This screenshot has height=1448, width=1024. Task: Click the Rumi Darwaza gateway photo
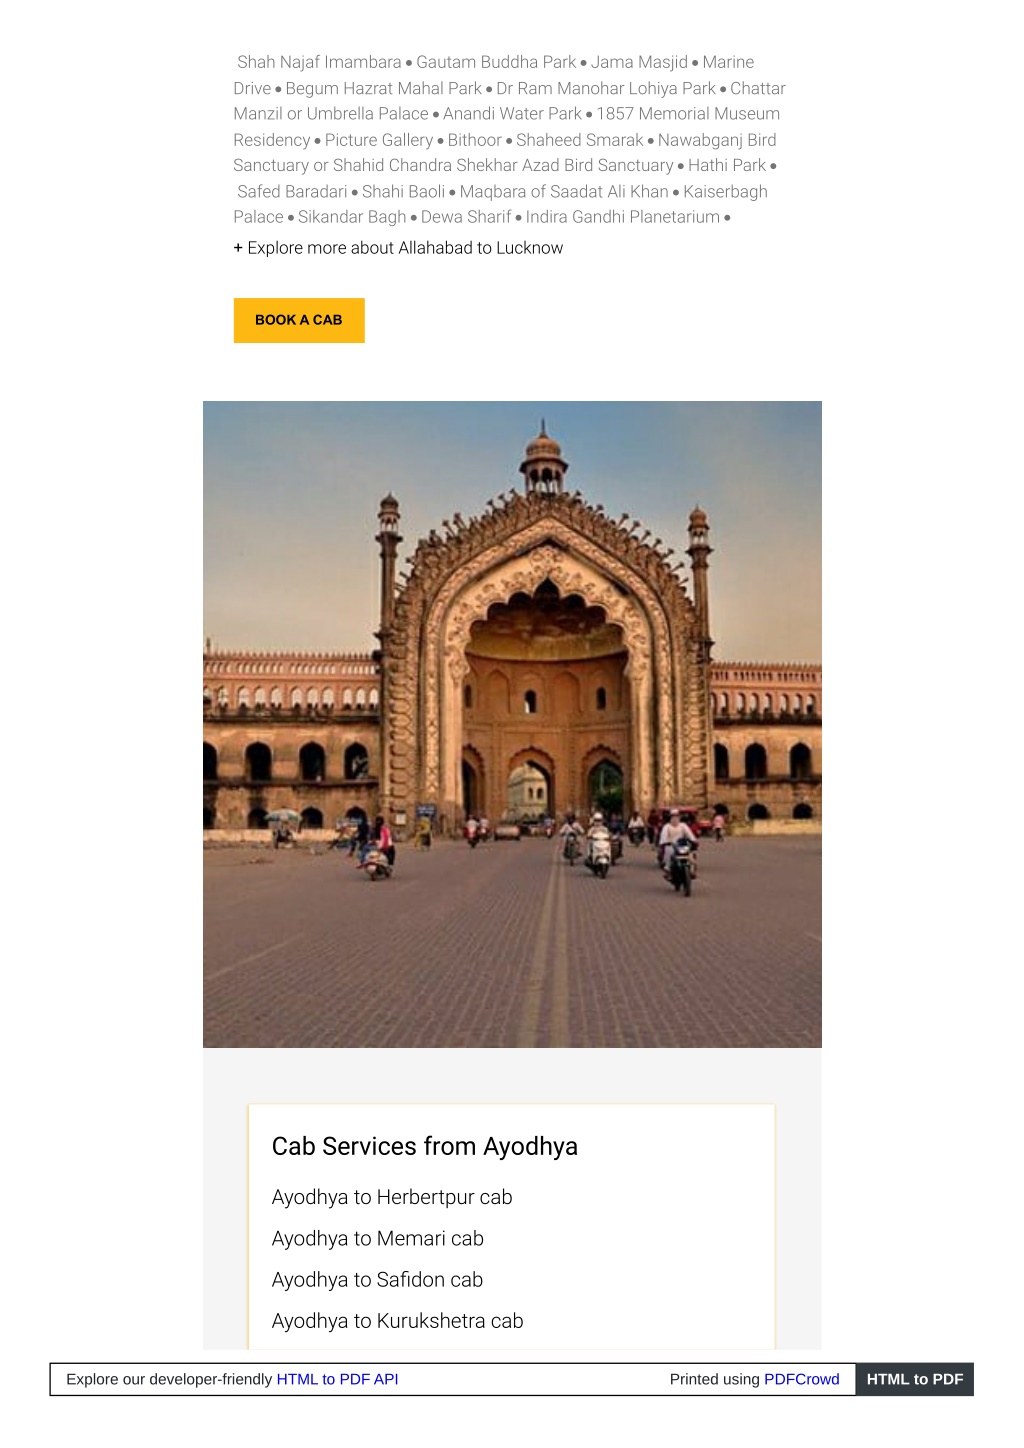coord(512,724)
